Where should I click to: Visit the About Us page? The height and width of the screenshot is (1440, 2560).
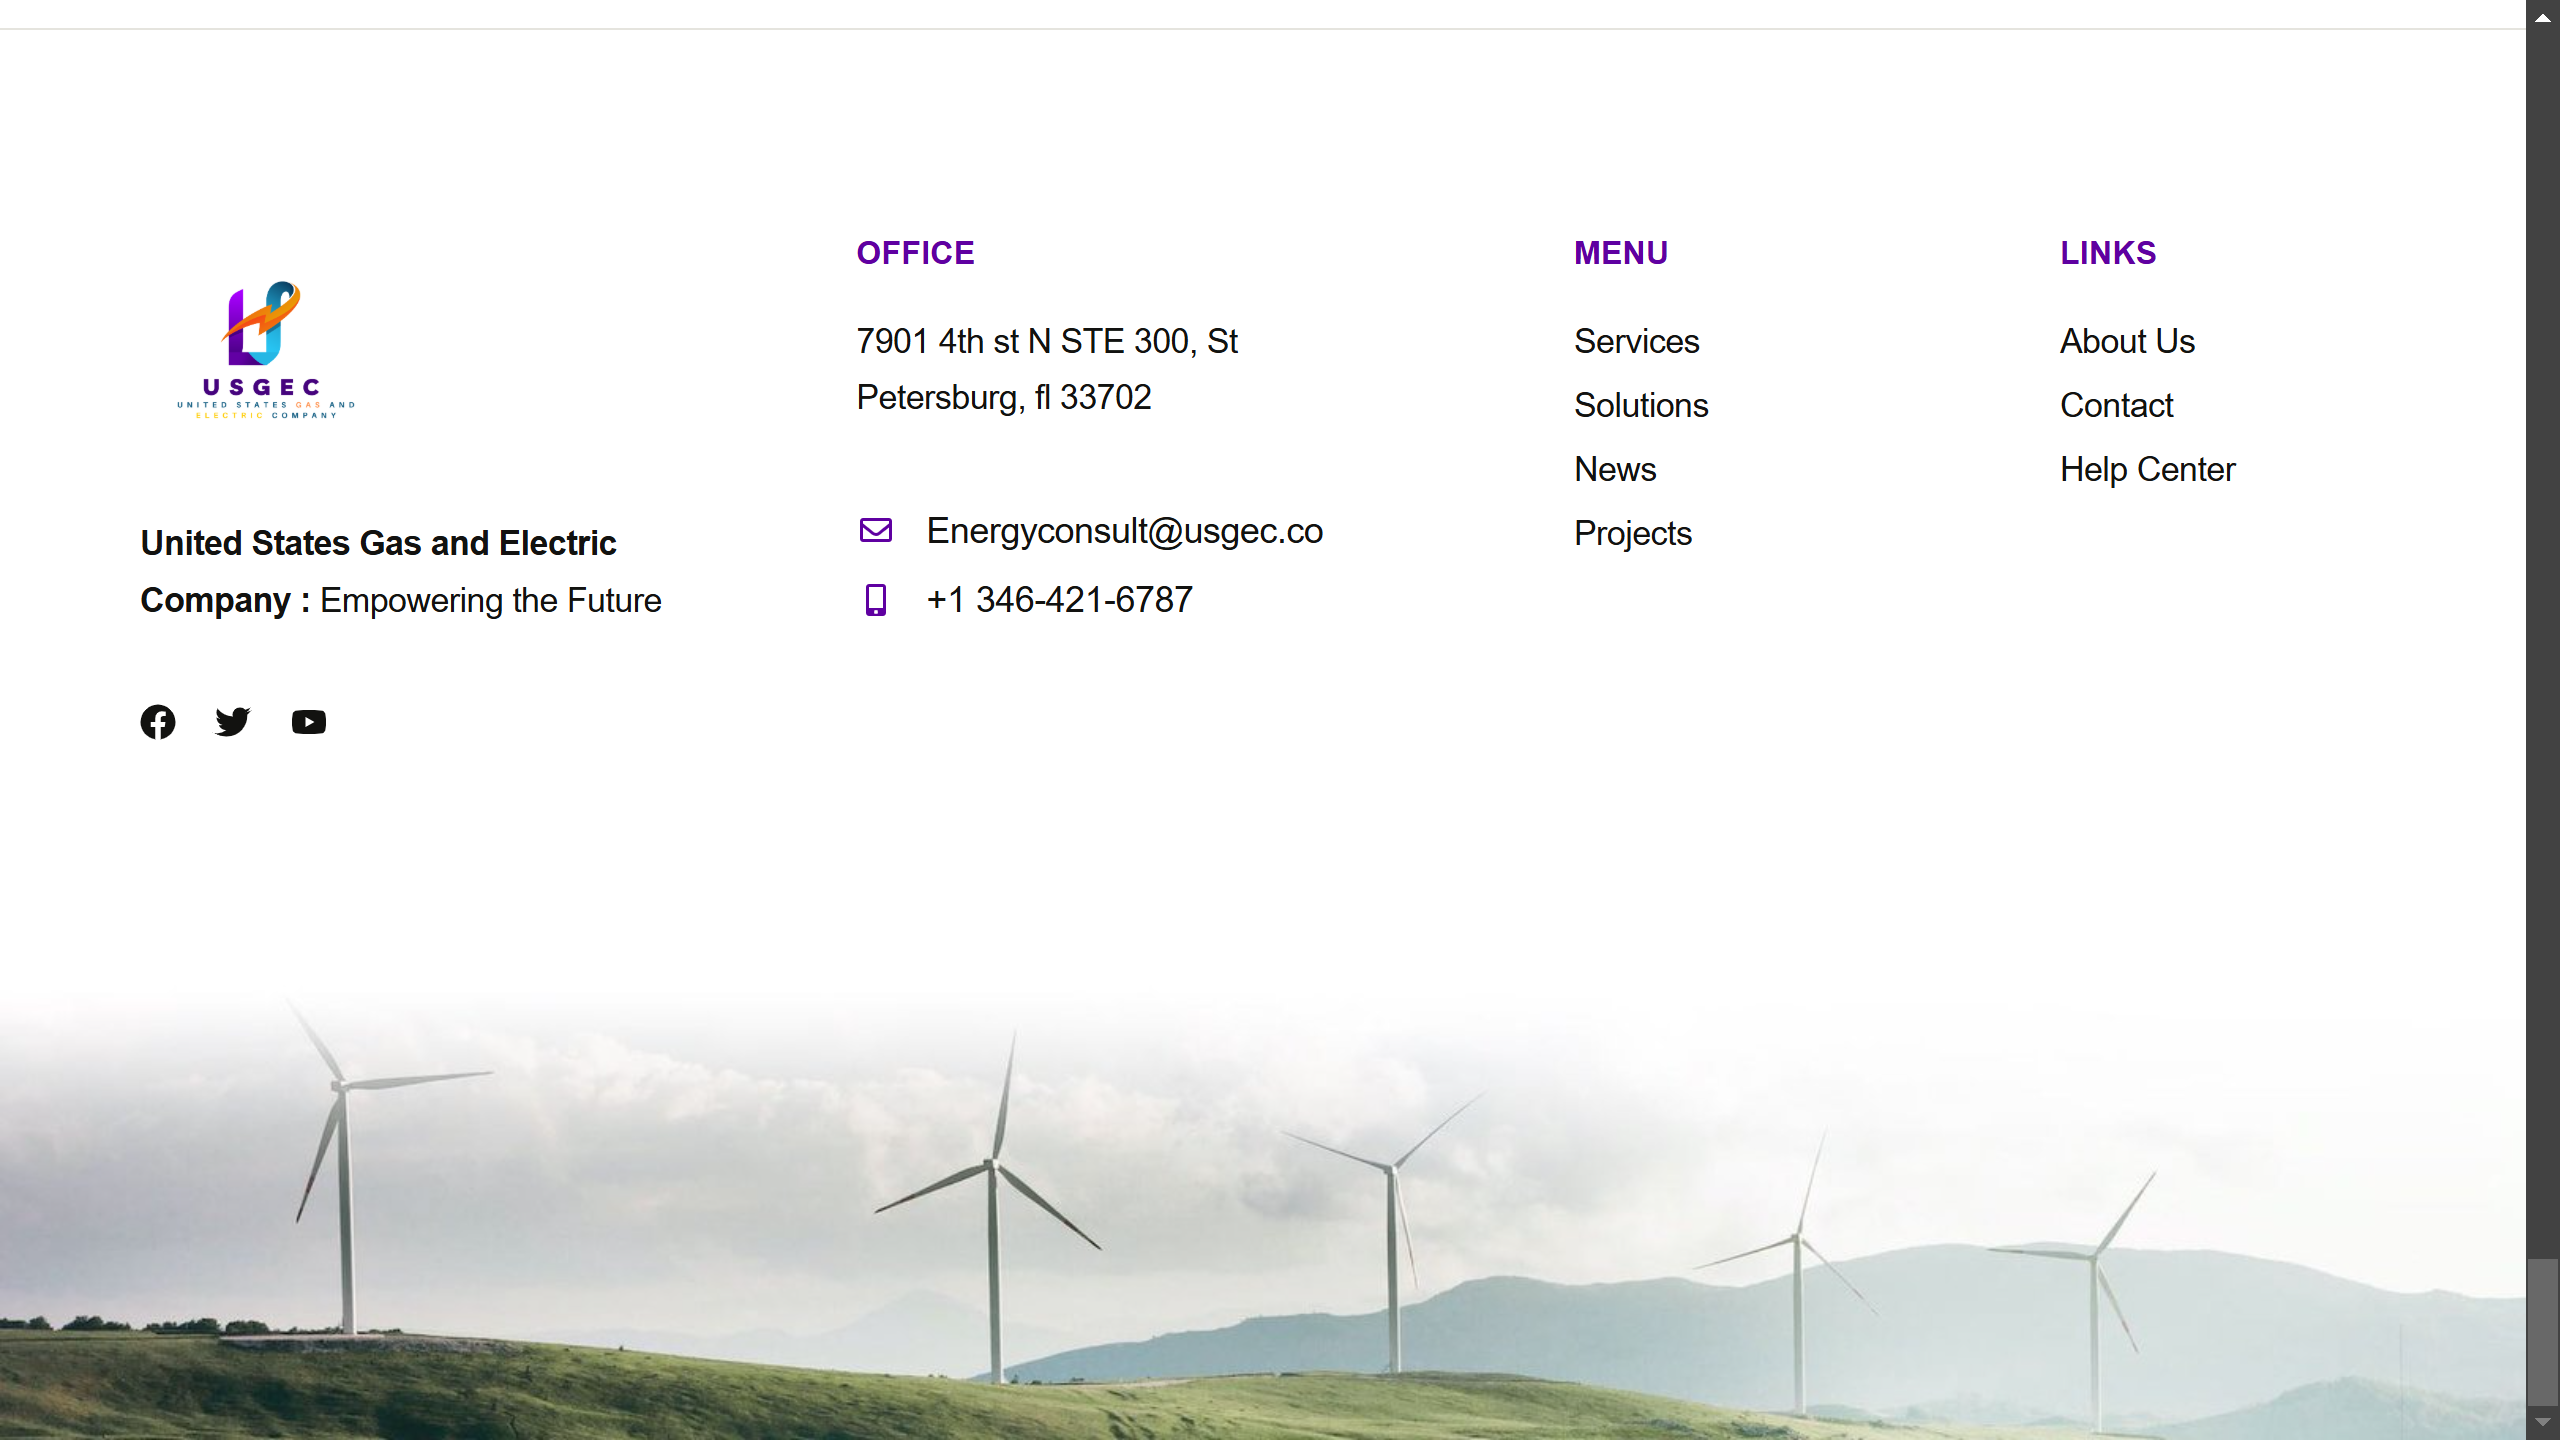(x=2127, y=342)
